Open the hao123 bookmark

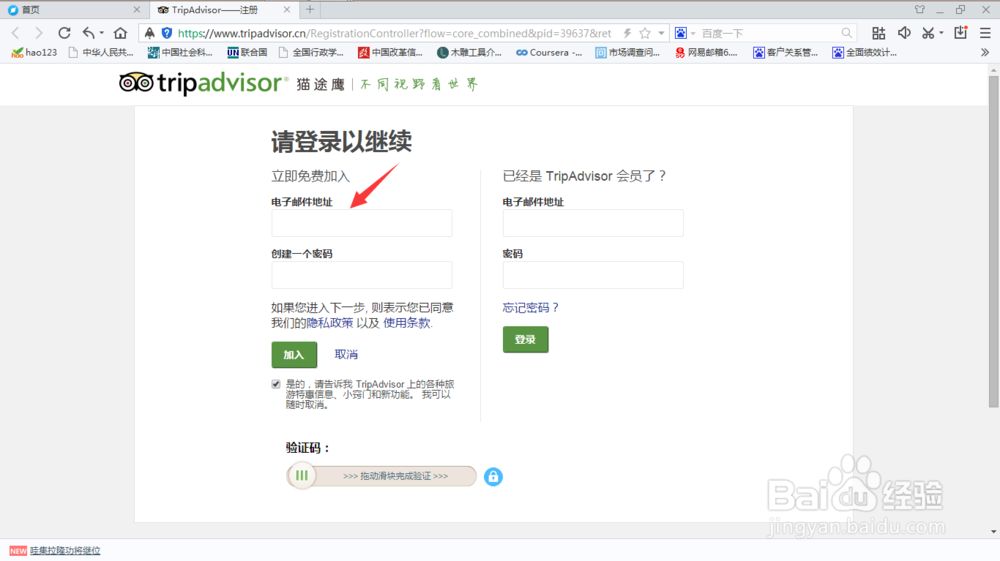pos(34,52)
